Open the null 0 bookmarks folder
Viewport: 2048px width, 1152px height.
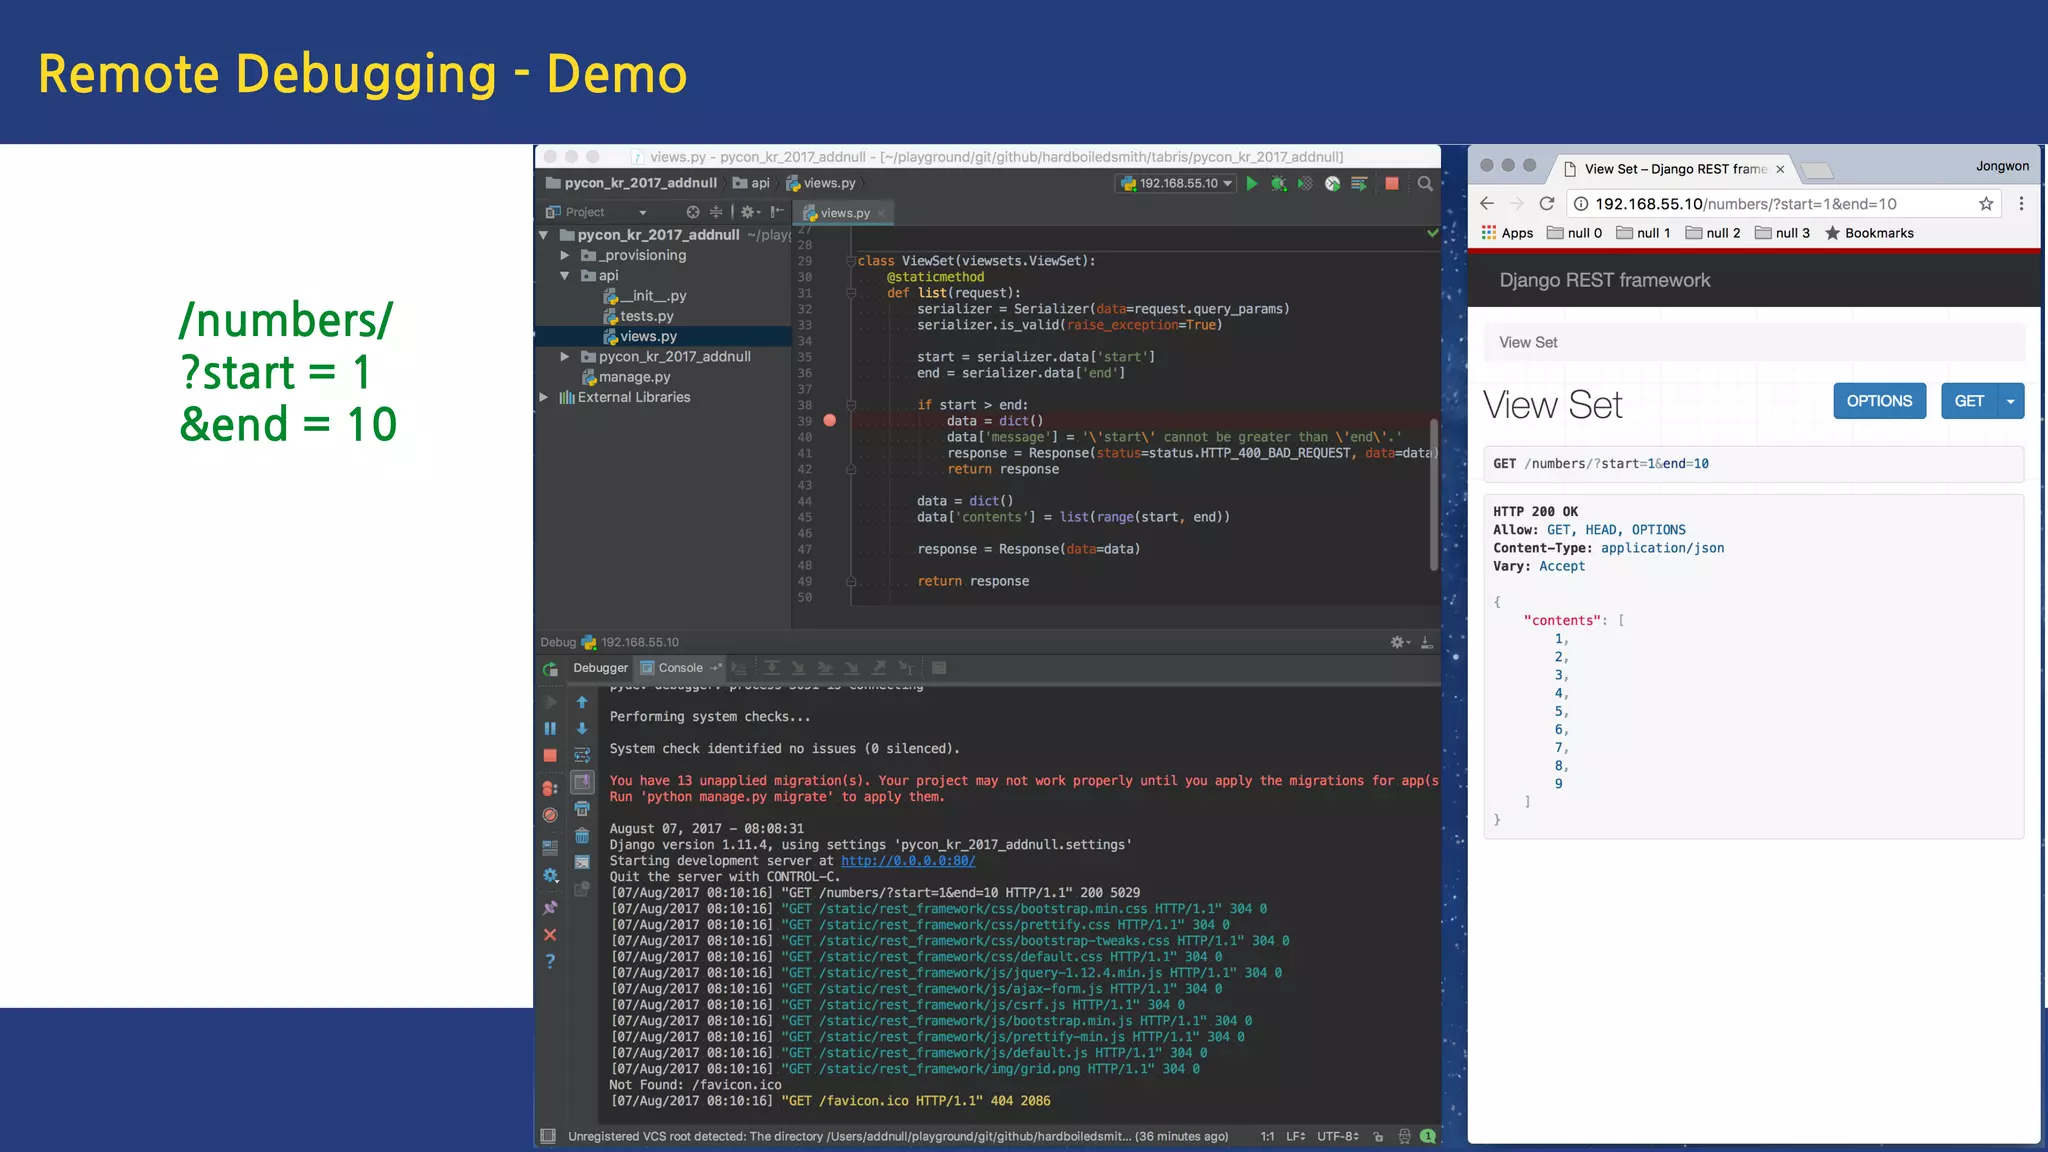(1575, 233)
